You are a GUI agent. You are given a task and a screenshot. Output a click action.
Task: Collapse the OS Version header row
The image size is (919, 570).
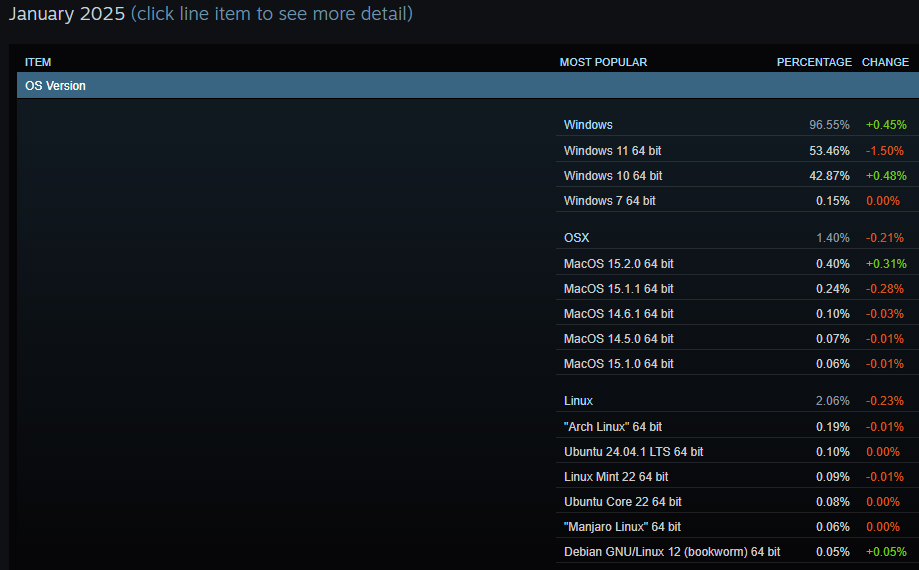(x=468, y=86)
